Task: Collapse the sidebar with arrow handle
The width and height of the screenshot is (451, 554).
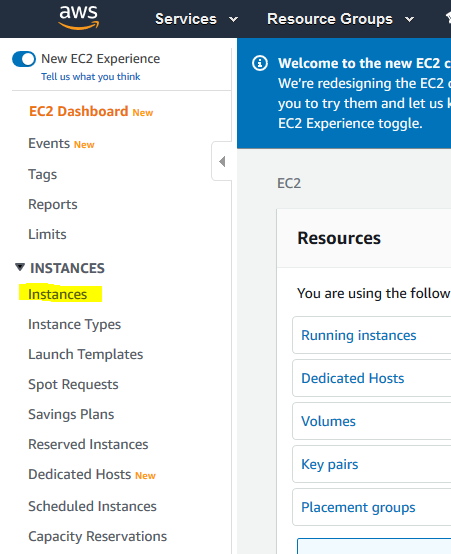Action: [x=222, y=161]
